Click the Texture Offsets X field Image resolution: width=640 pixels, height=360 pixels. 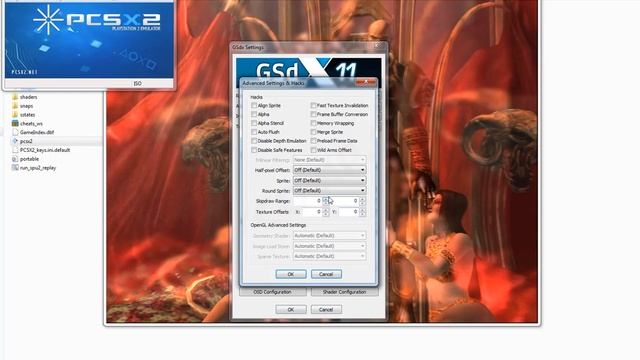(312, 212)
